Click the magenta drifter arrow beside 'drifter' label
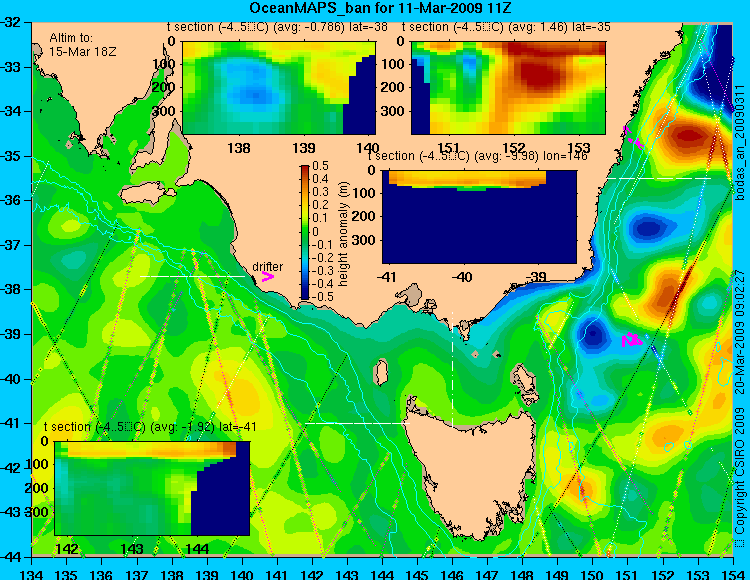The image size is (750, 580). click(x=268, y=276)
